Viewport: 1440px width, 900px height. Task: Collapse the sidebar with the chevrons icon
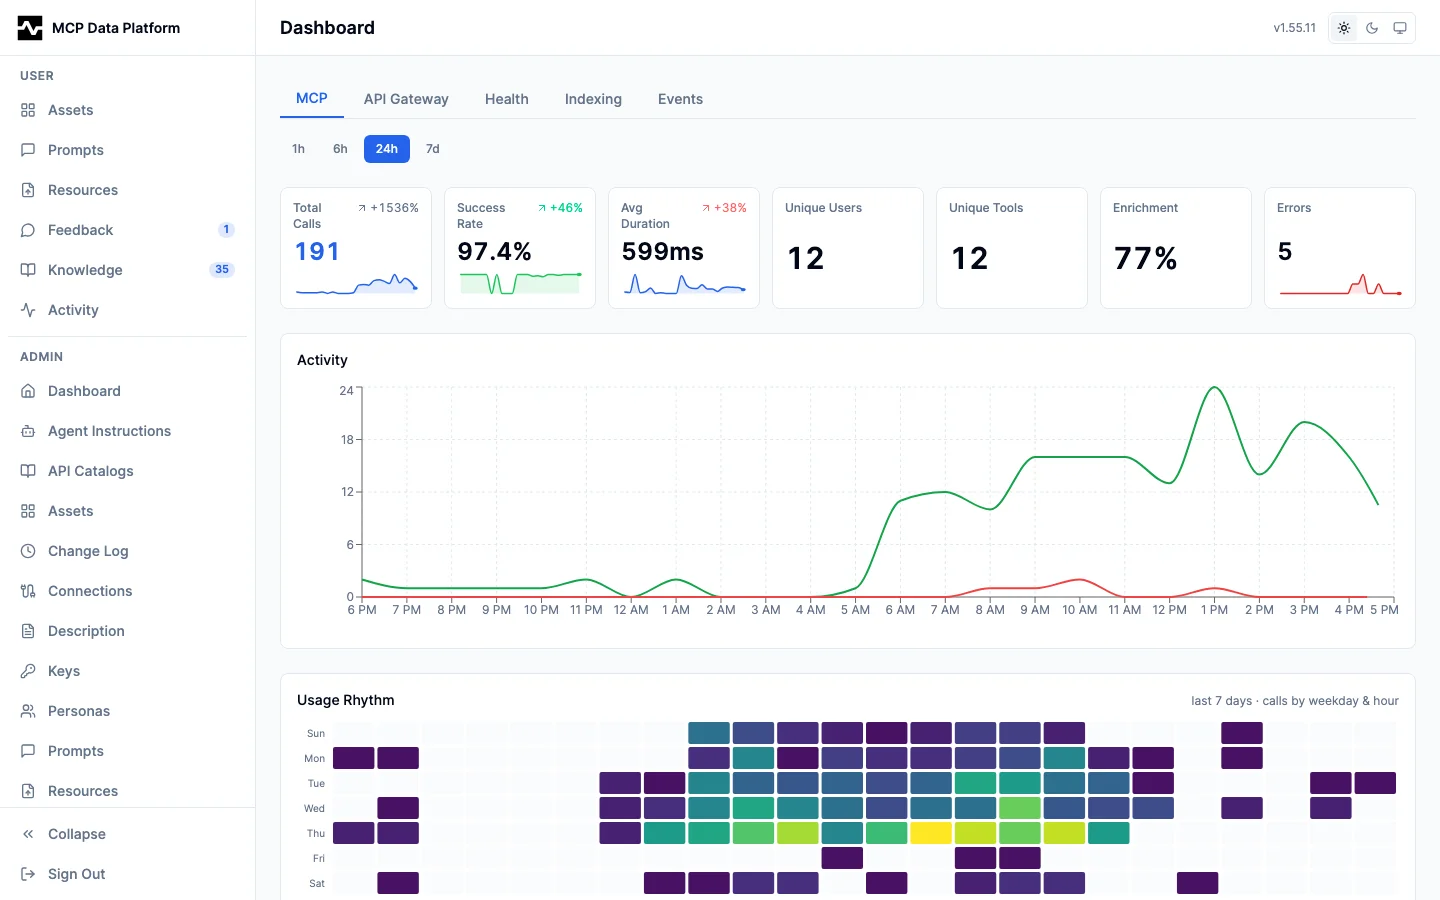28,834
